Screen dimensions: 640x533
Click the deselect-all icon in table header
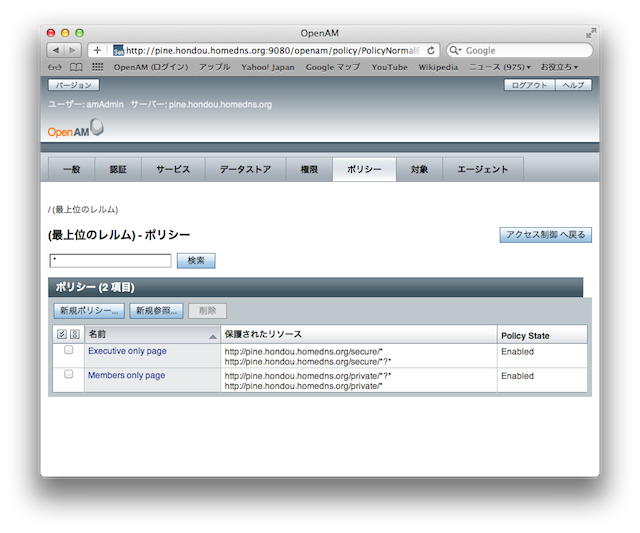pyautogui.click(x=74, y=335)
